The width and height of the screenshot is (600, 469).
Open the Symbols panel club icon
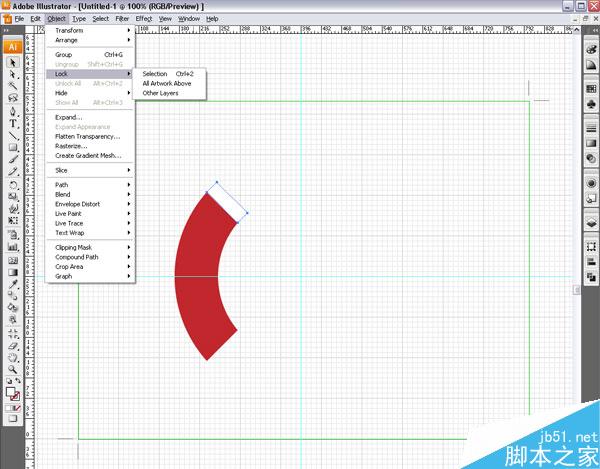click(x=591, y=104)
